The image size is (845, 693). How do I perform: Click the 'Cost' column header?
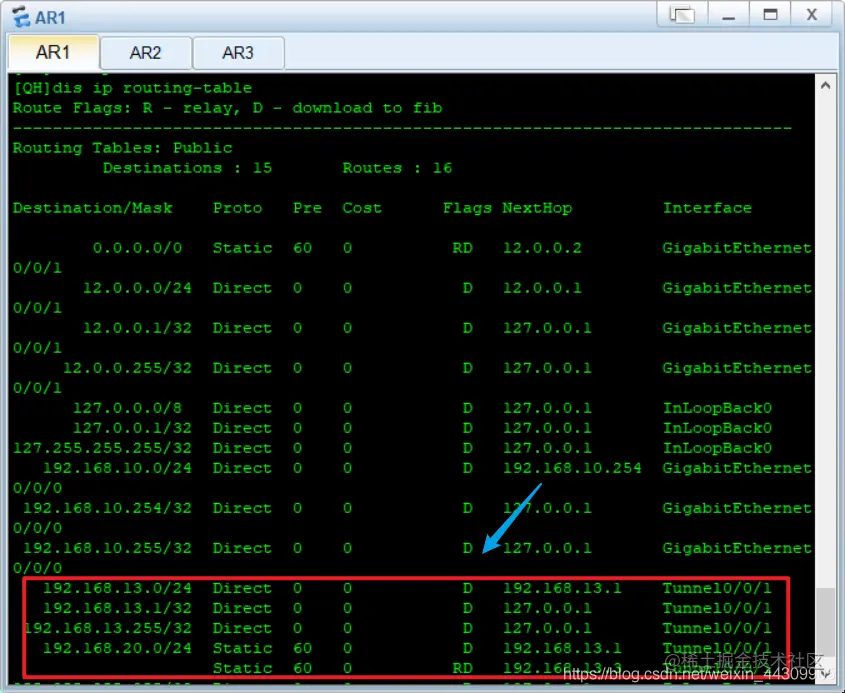pyautogui.click(x=362, y=208)
